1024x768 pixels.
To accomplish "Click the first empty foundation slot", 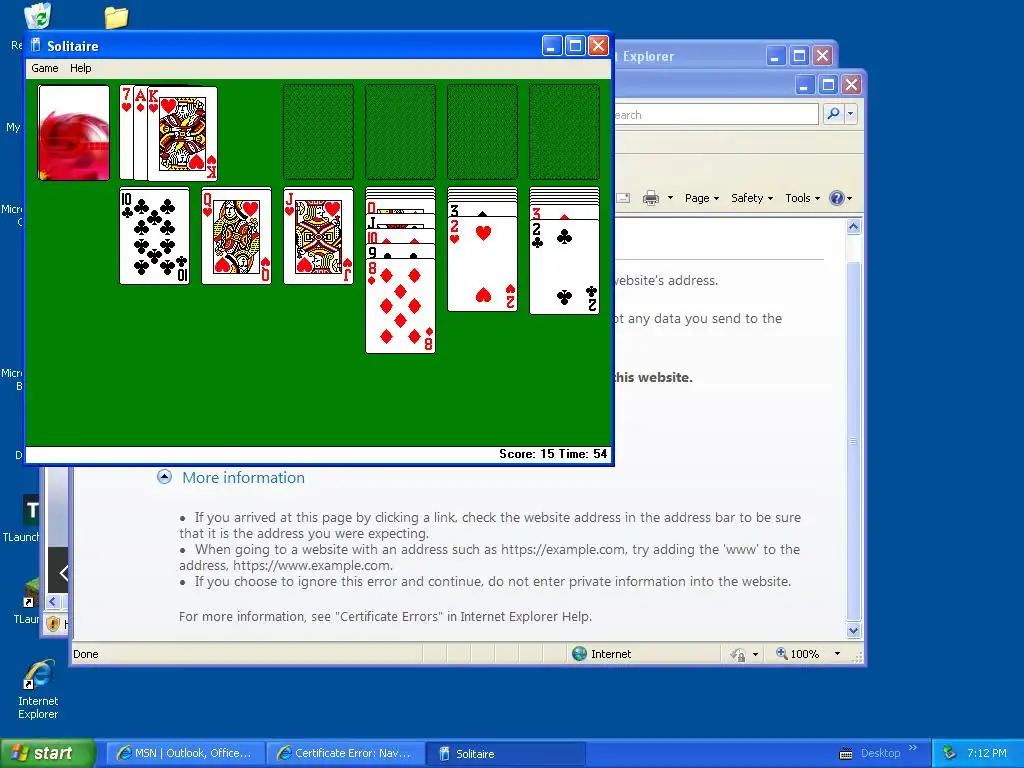I will click(319, 132).
